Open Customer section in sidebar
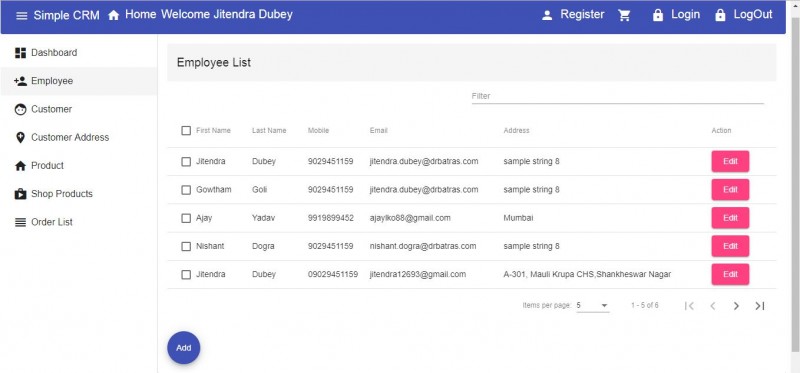 (x=79, y=109)
